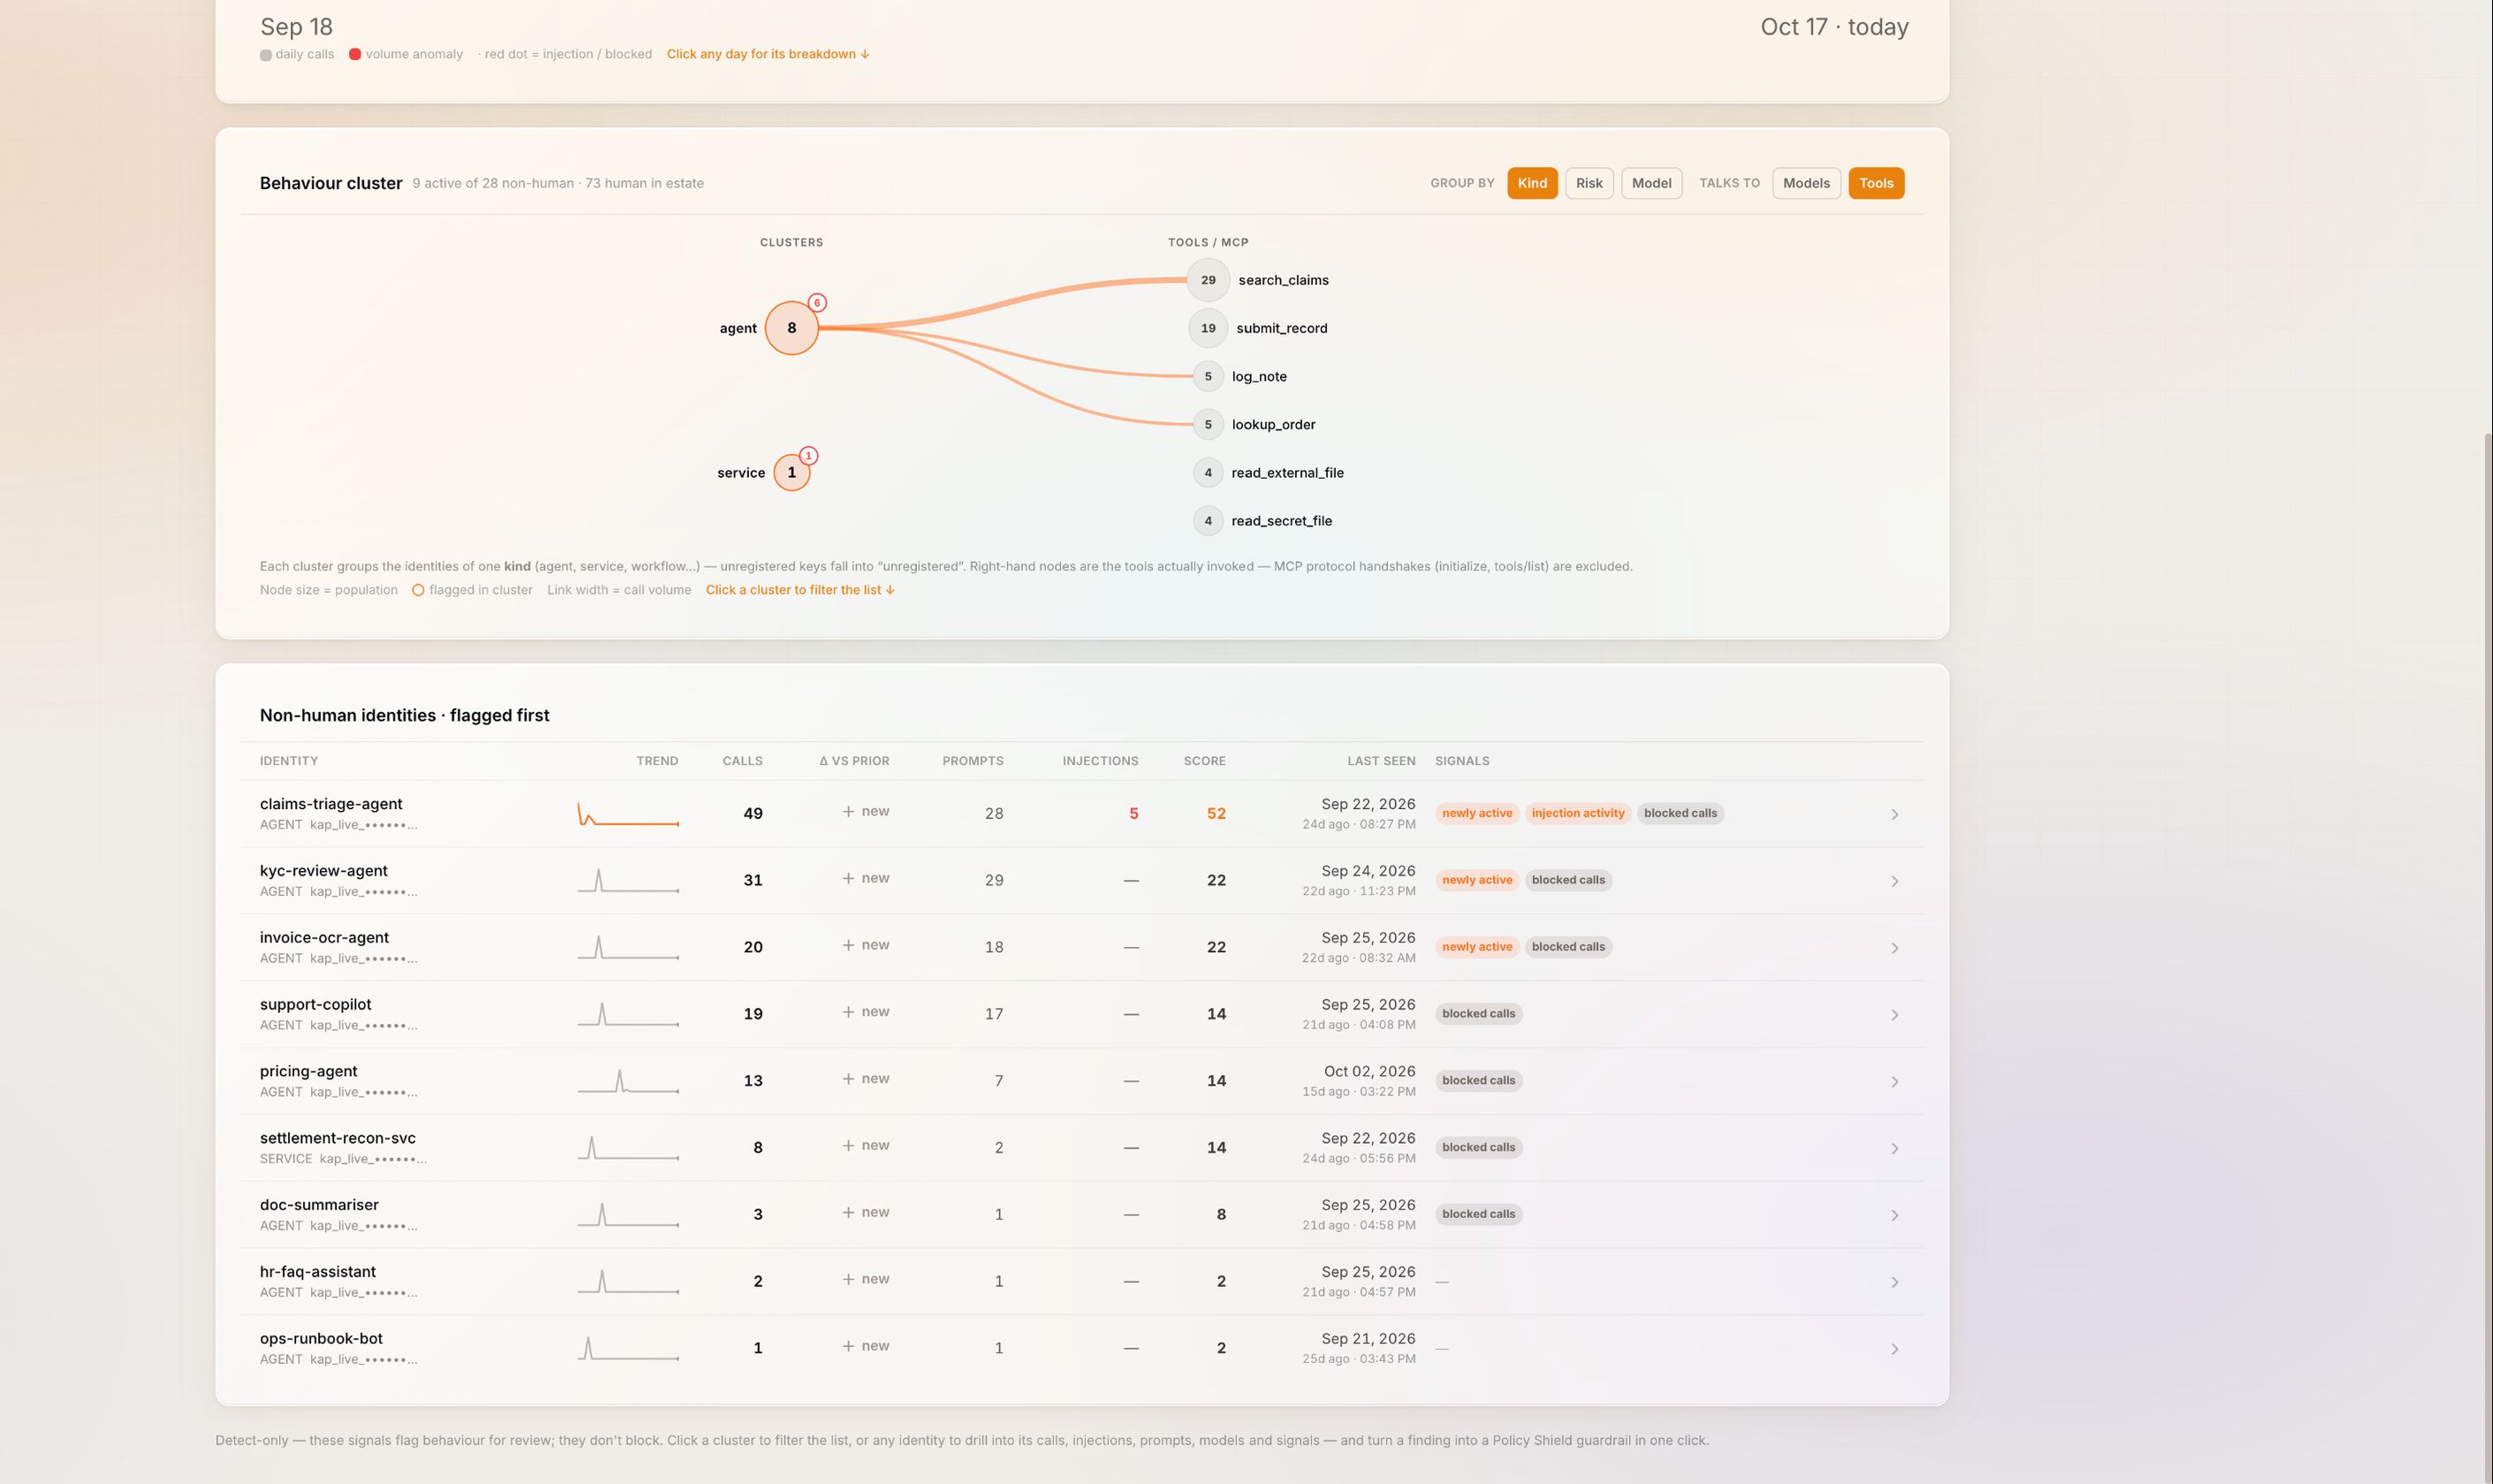Select the submit_record tool node
Screen dimensions: 2493x1484
click(1208, 328)
